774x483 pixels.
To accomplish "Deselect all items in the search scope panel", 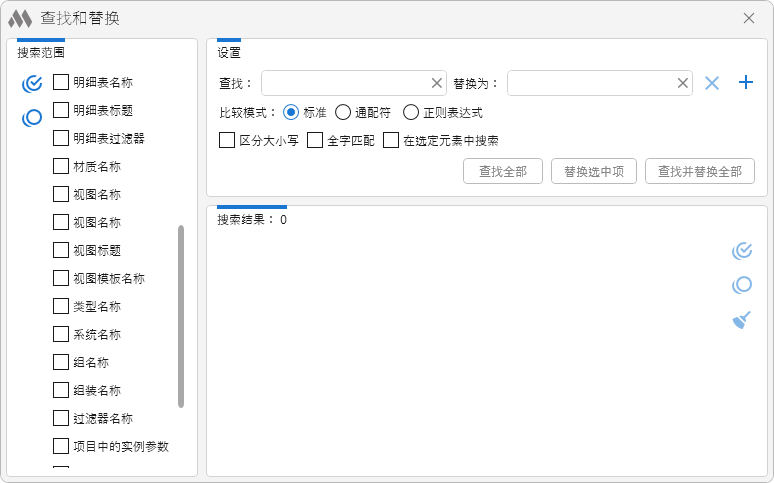I will [32, 118].
